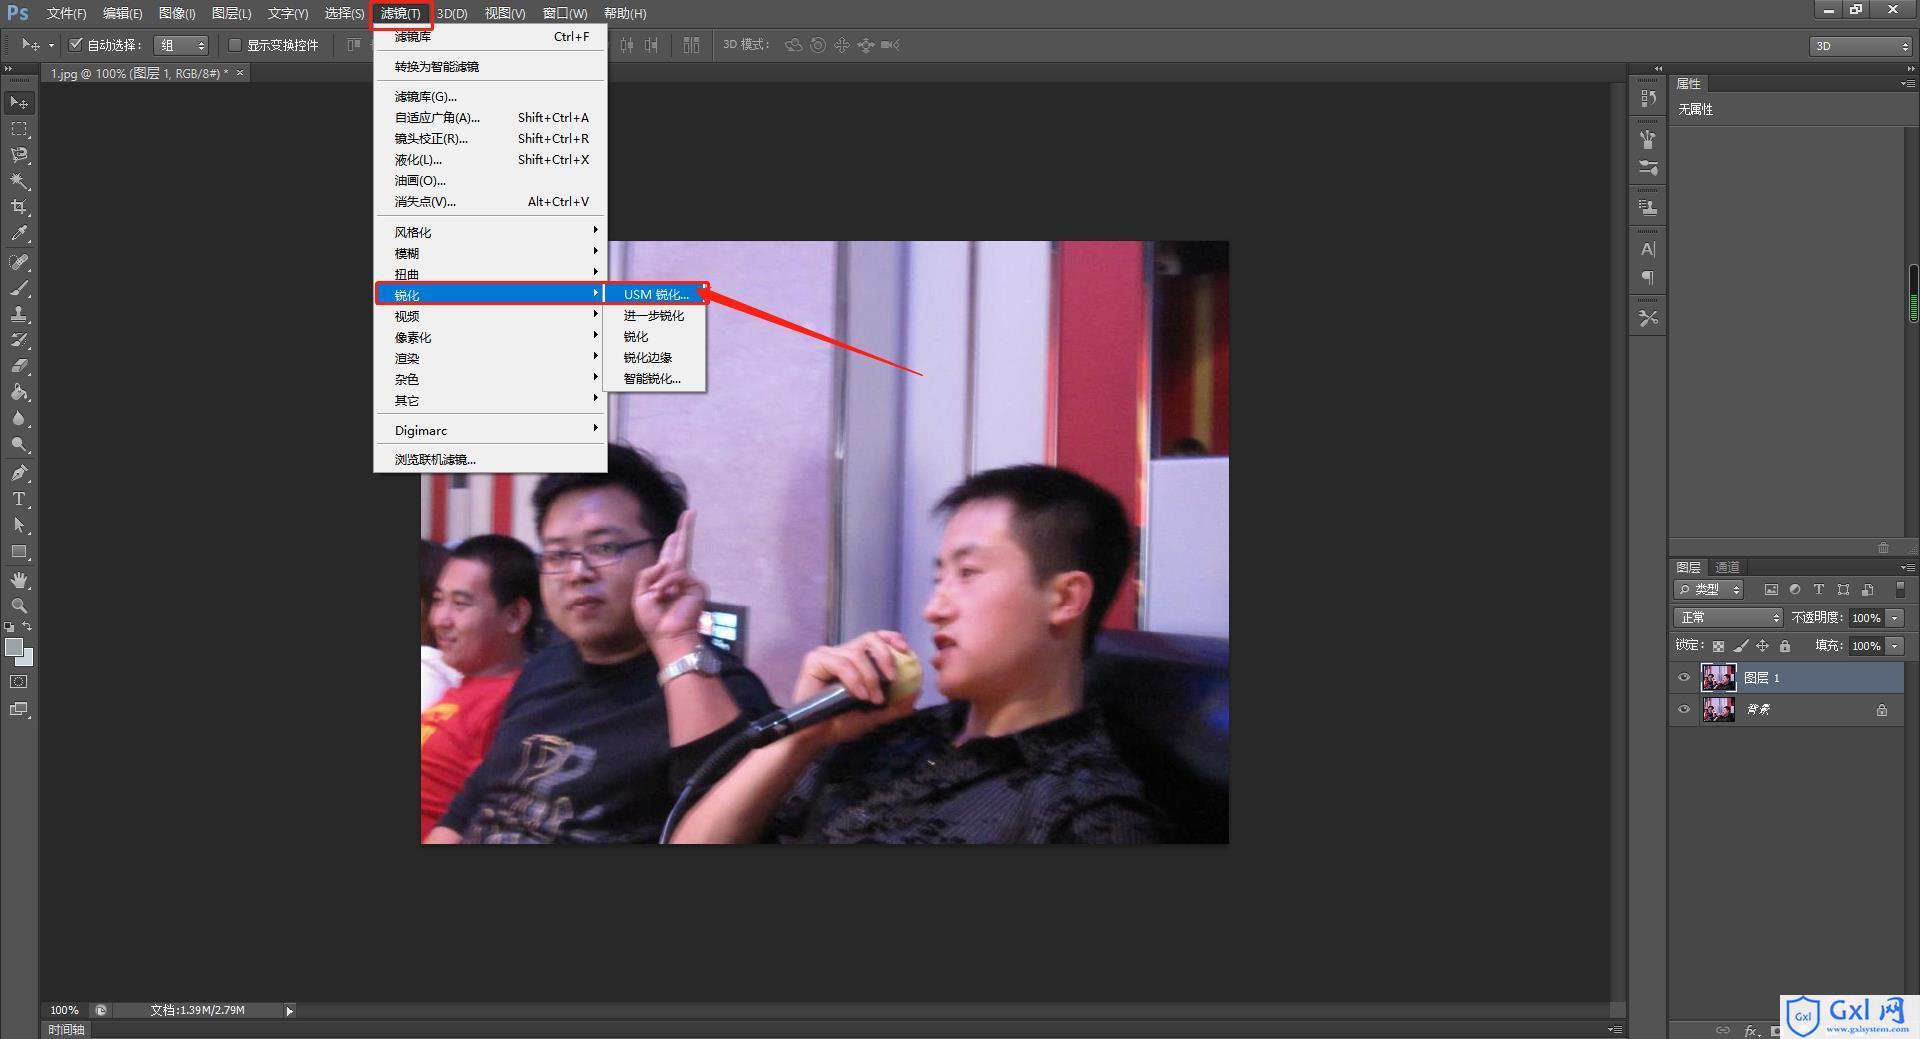Toggle lock image pixels
This screenshot has height=1039, width=1920.
[x=1741, y=646]
